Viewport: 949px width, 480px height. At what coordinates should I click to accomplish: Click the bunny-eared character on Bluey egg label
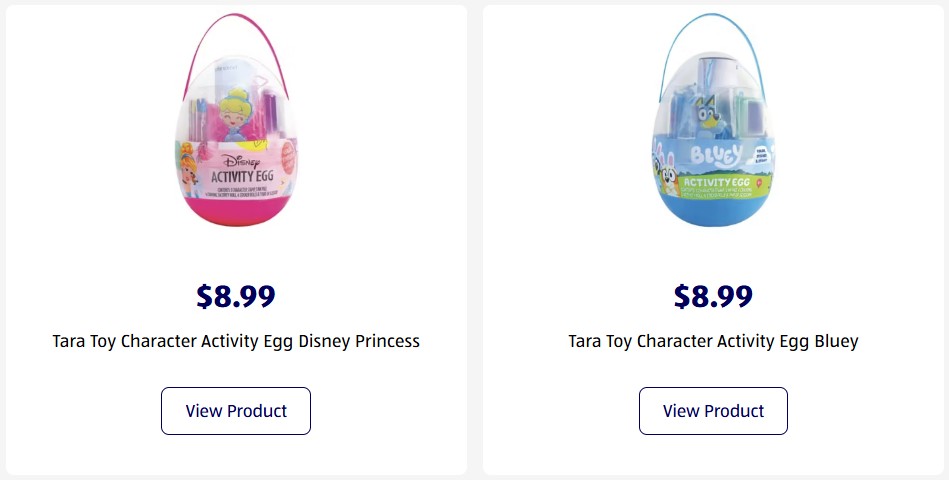(x=667, y=168)
